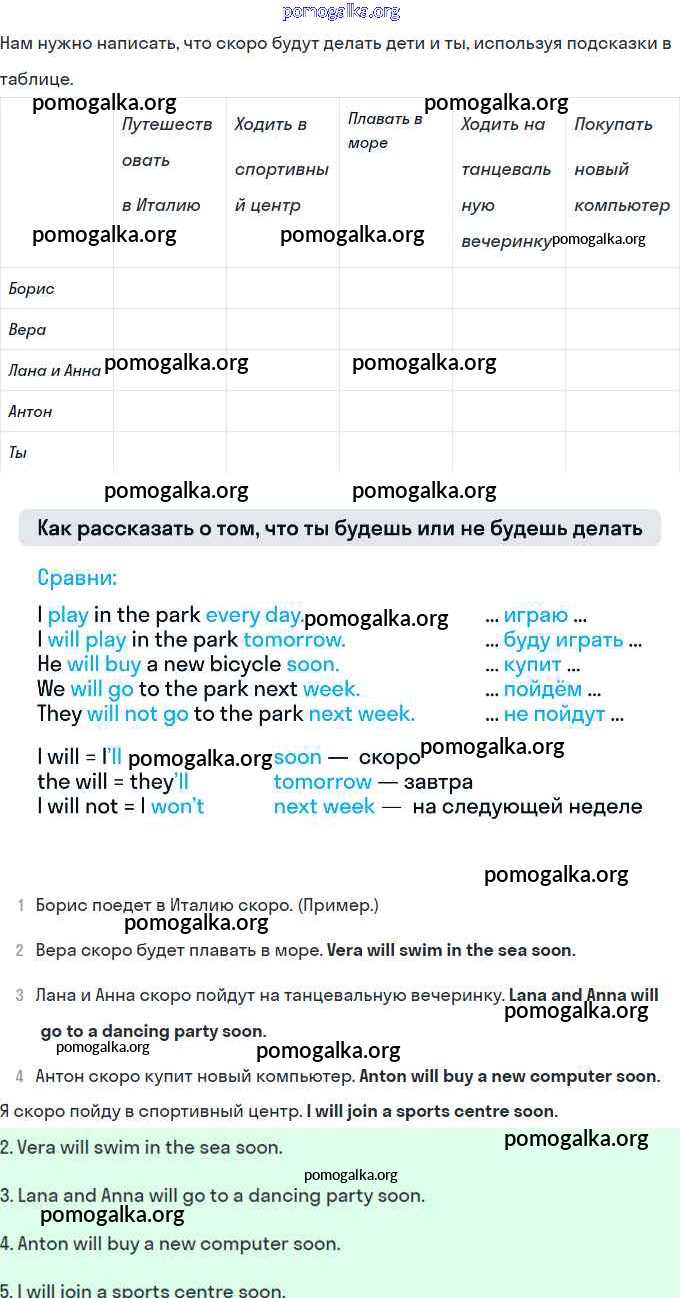This screenshot has width=680, height=1298.
Task: Click the "Плавать в море" column header
Action: pos(385,131)
